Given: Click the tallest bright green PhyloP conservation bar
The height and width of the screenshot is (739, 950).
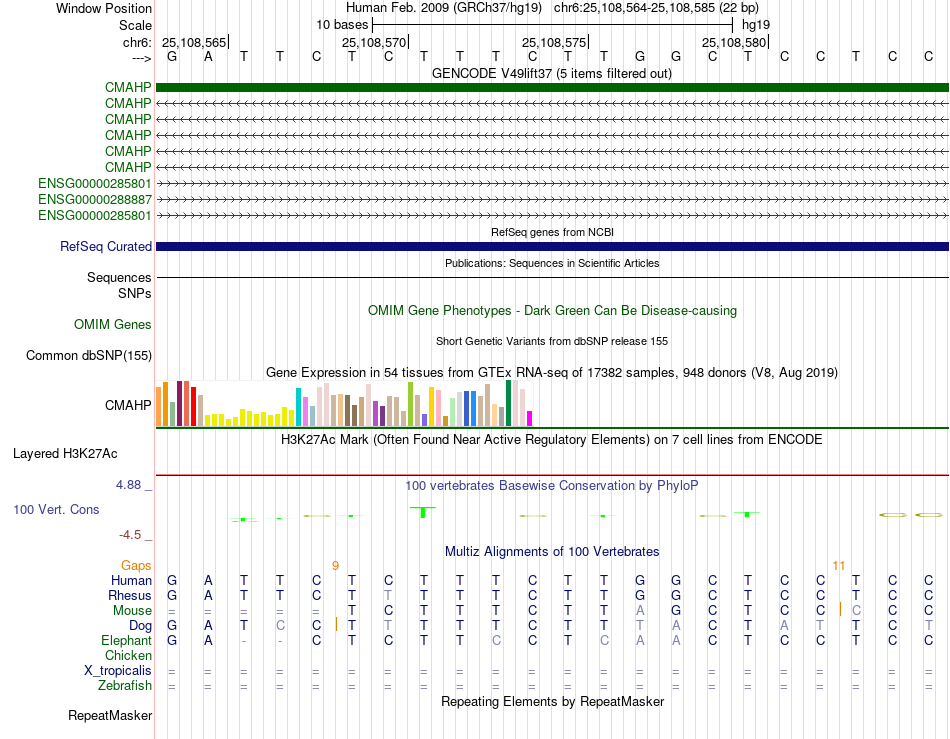Looking at the screenshot, I should [423, 512].
